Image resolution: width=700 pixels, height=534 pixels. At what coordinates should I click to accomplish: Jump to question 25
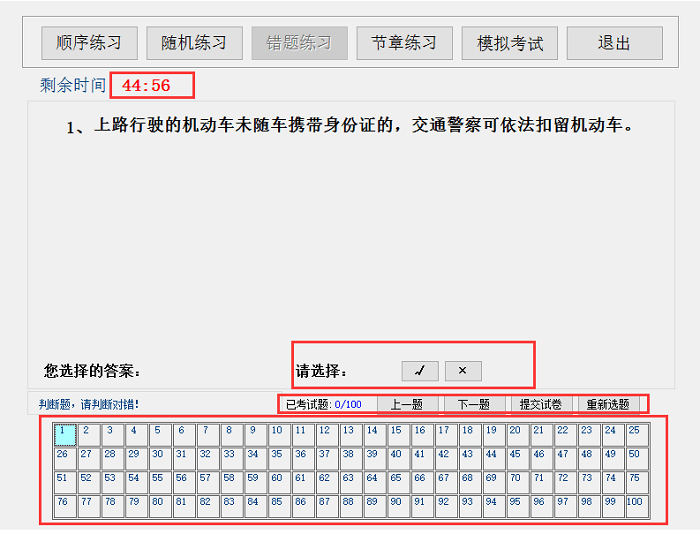point(637,435)
